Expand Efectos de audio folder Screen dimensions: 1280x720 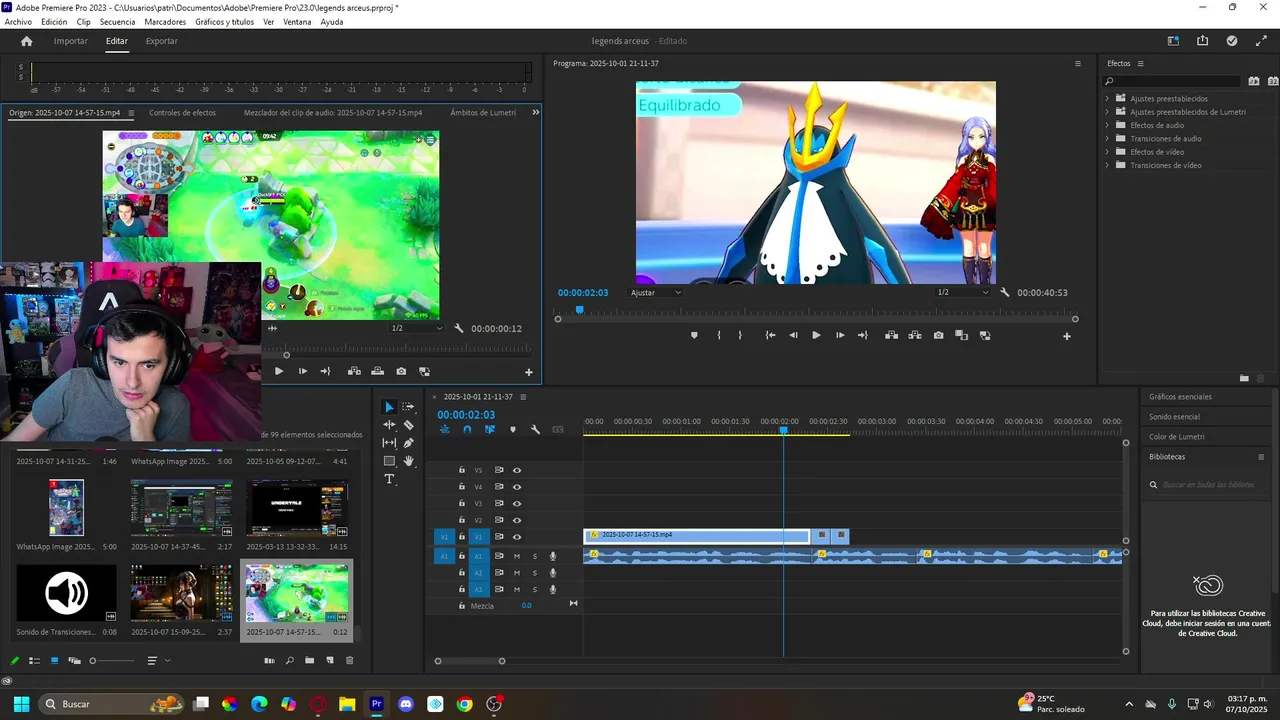click(1107, 125)
